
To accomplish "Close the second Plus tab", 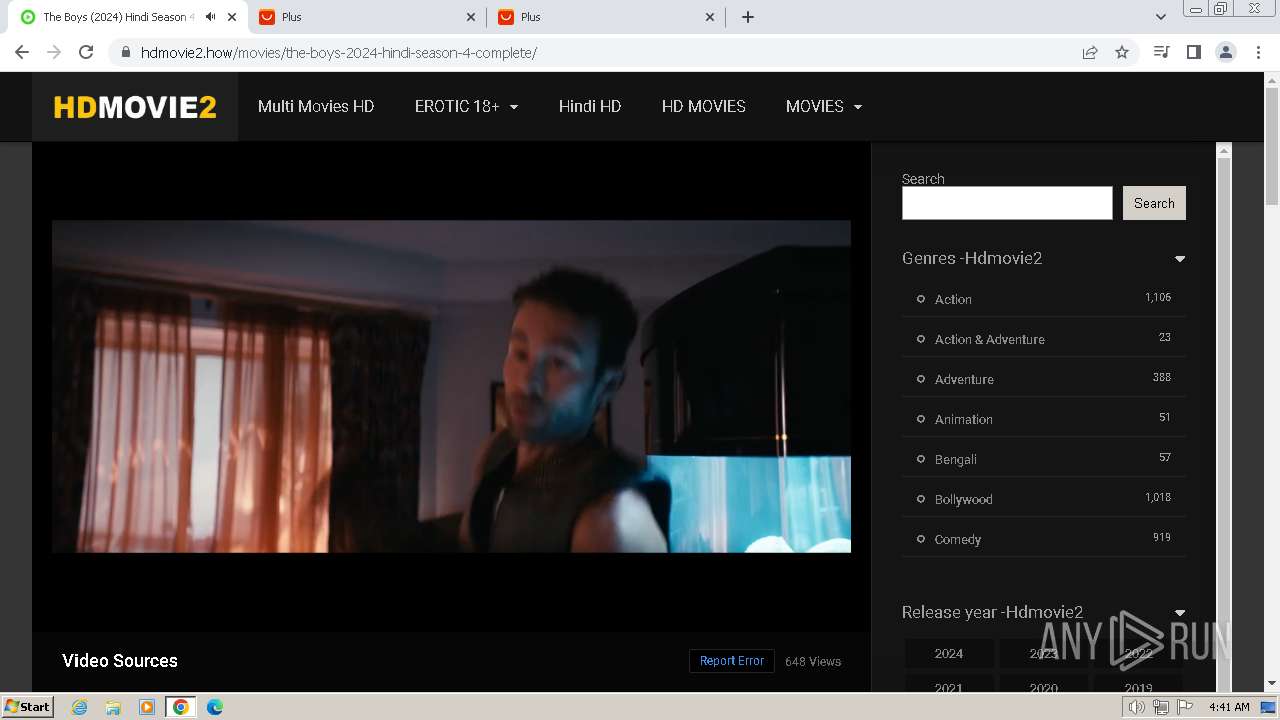I will [710, 17].
